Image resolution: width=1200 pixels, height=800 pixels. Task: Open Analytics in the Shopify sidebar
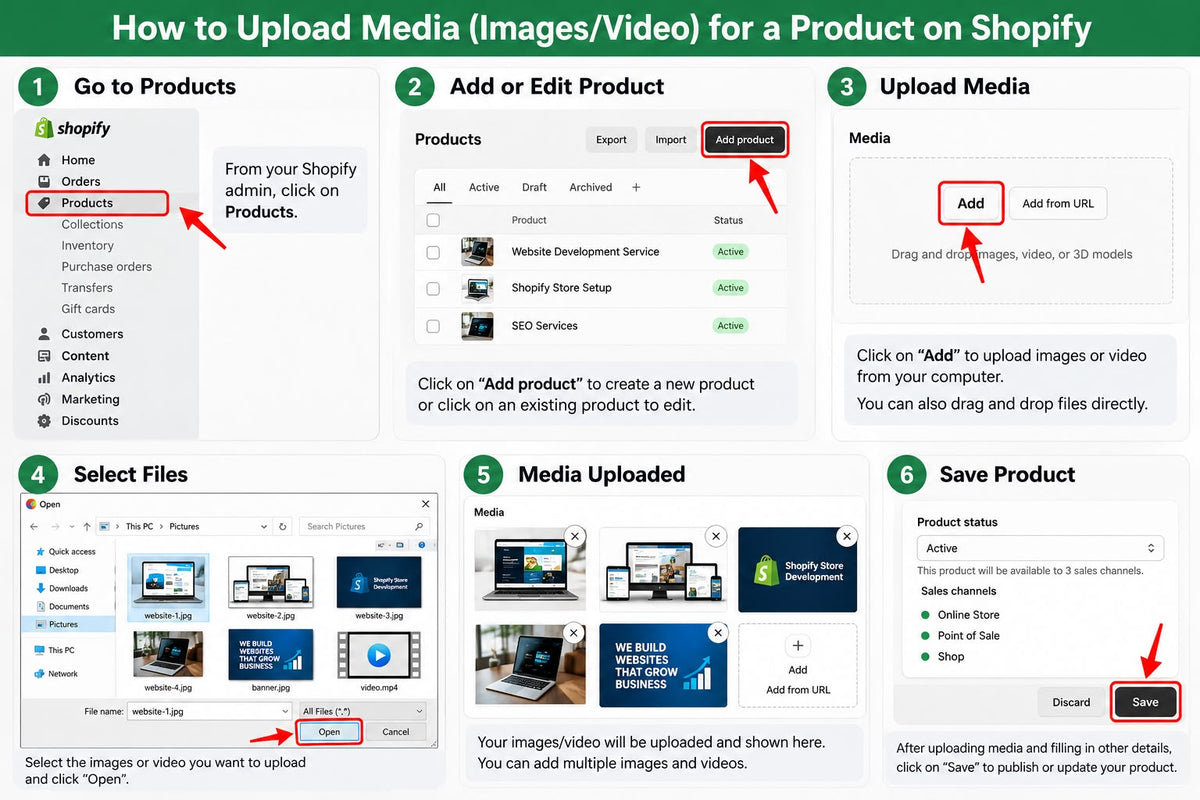76,378
